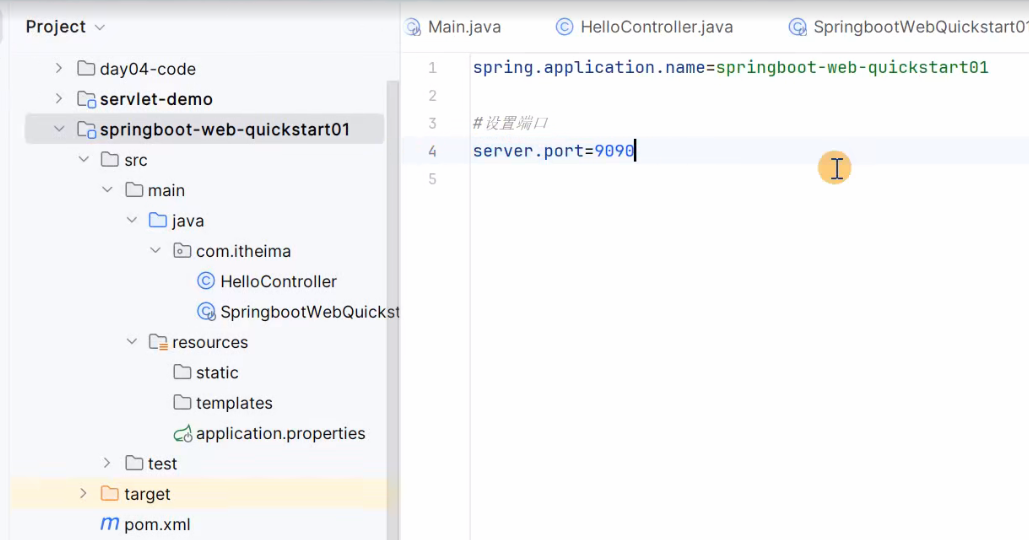Collapse the resources folder
Screen dimensions: 1029x540
pyautogui.click(x=132, y=342)
